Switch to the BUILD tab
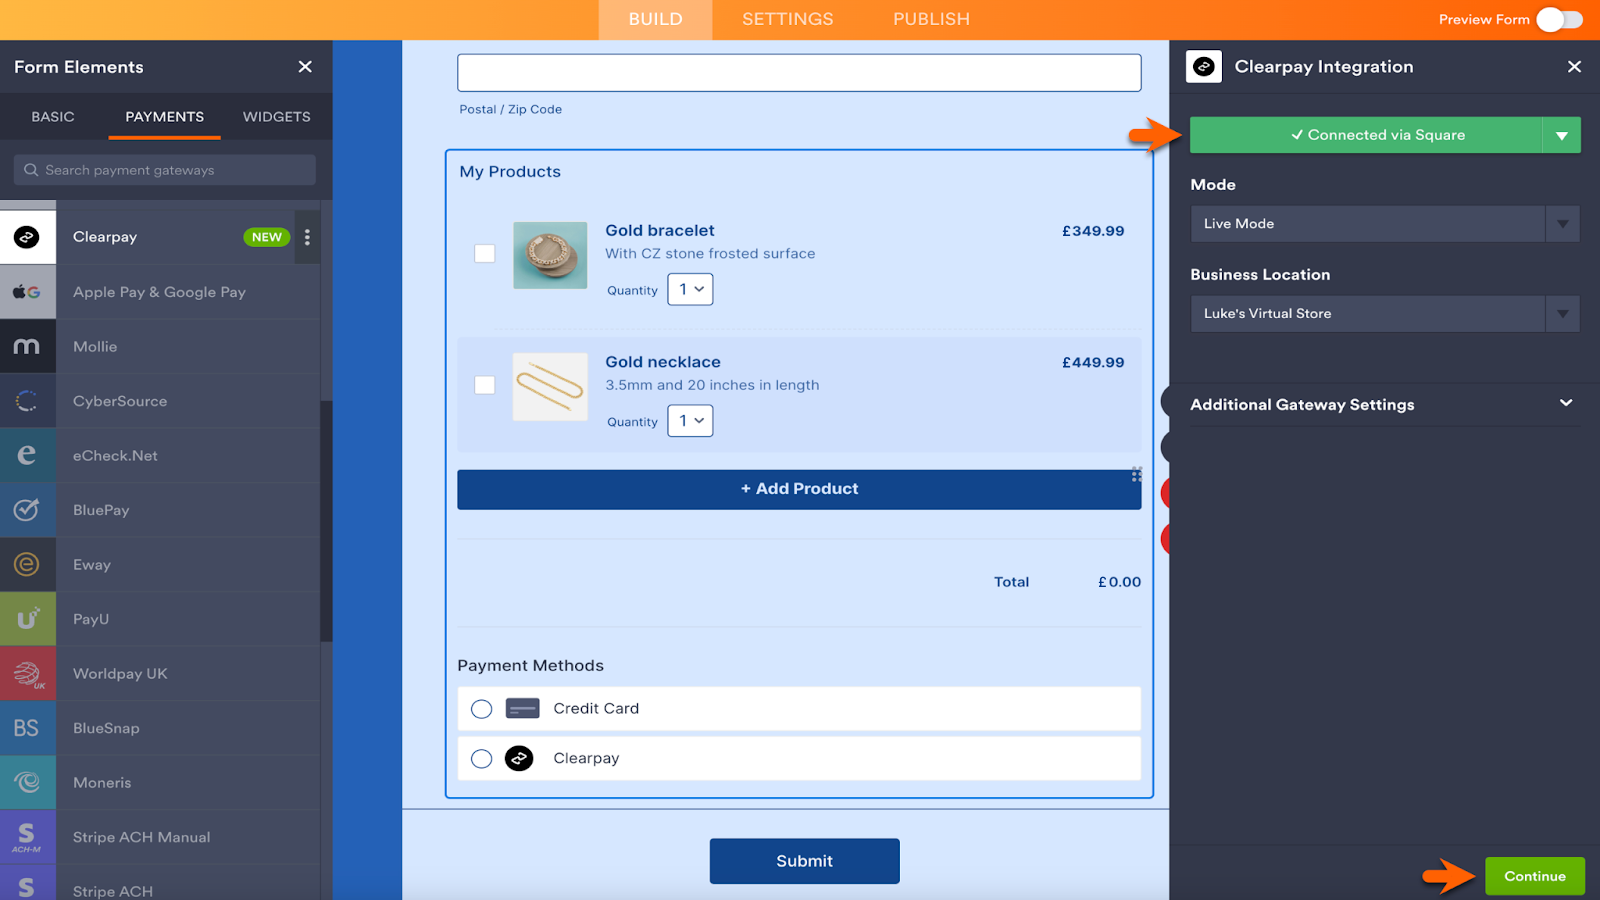The width and height of the screenshot is (1600, 900). coord(655,19)
